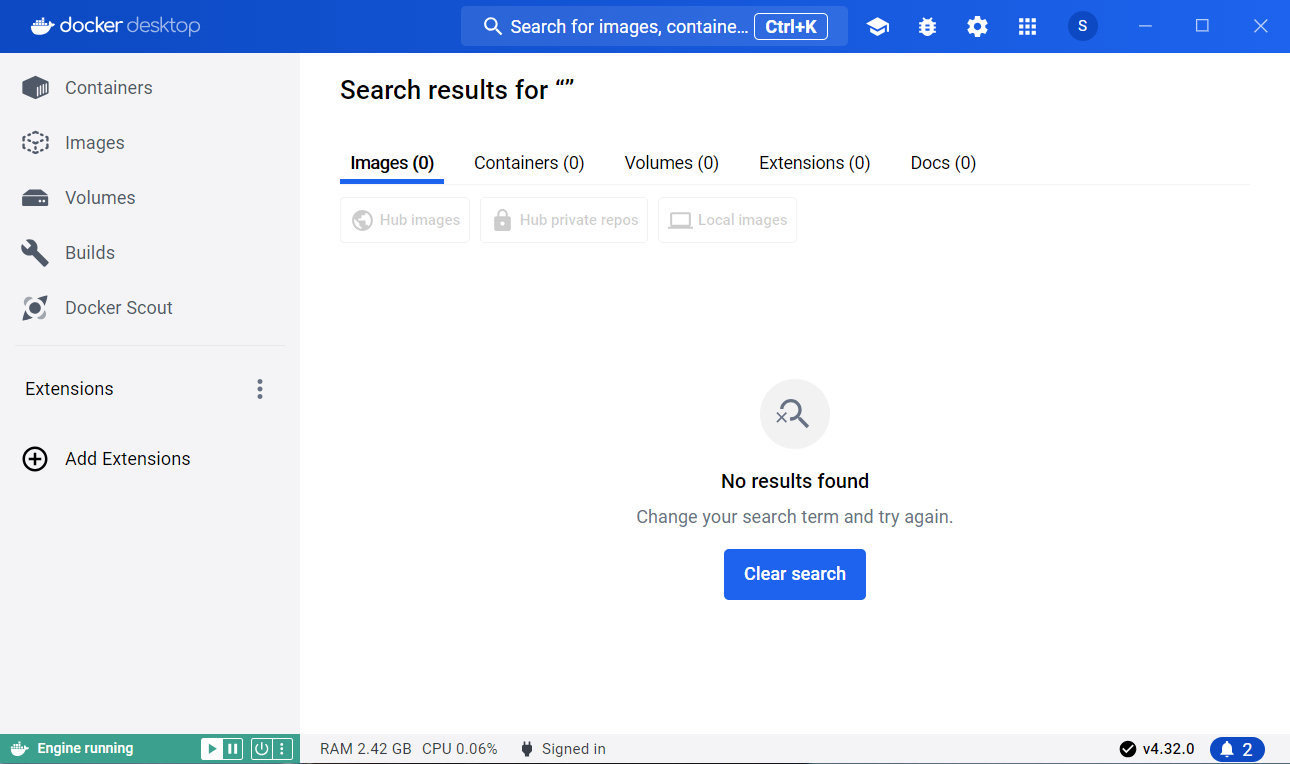Open the Volumes section

coord(150,198)
